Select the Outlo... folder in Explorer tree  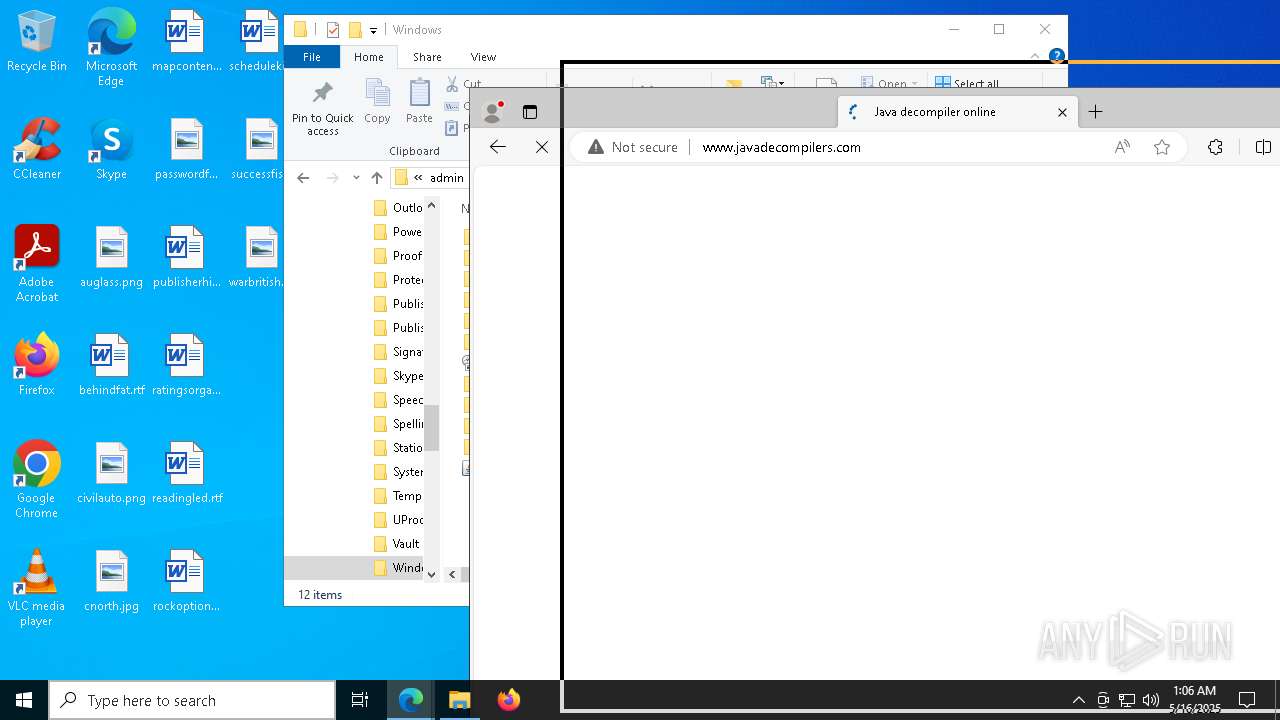(x=397, y=208)
